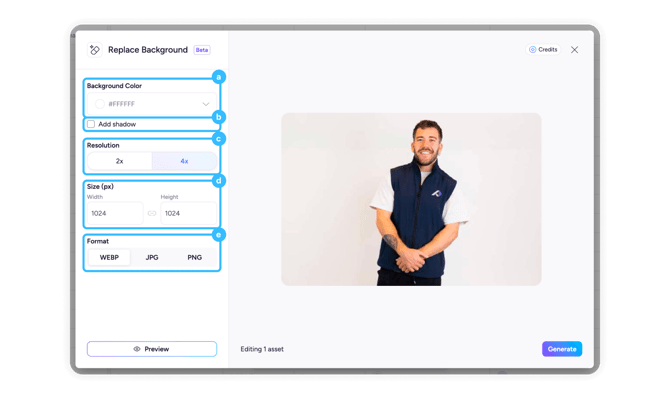Choose PNG format

(194, 258)
